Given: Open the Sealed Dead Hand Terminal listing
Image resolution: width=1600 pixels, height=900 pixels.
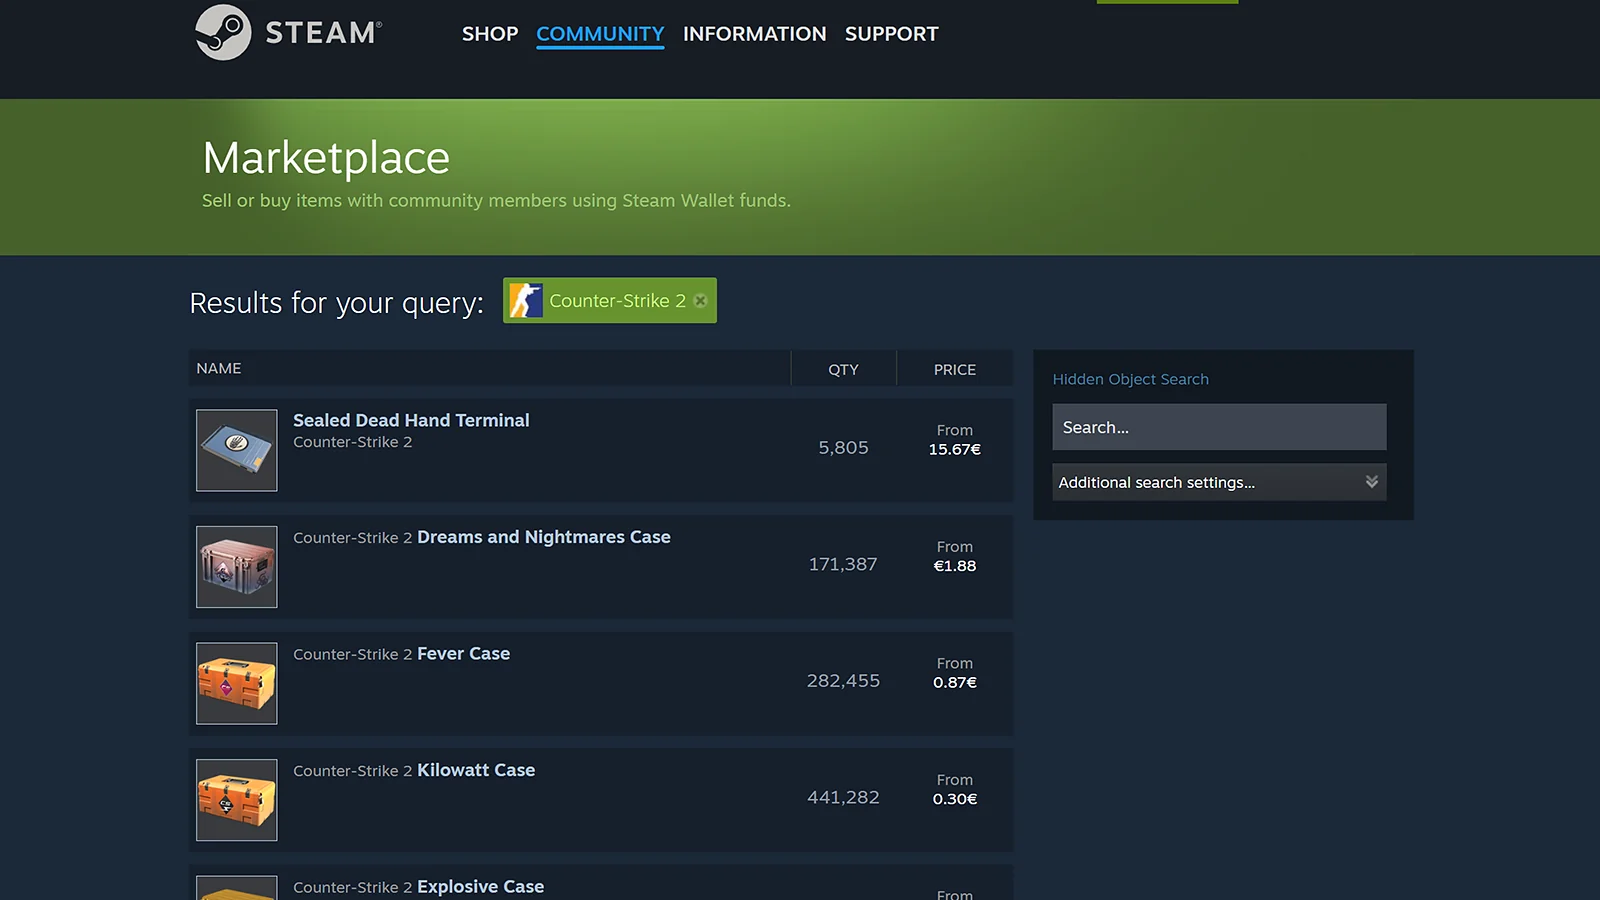Looking at the screenshot, I should point(411,420).
